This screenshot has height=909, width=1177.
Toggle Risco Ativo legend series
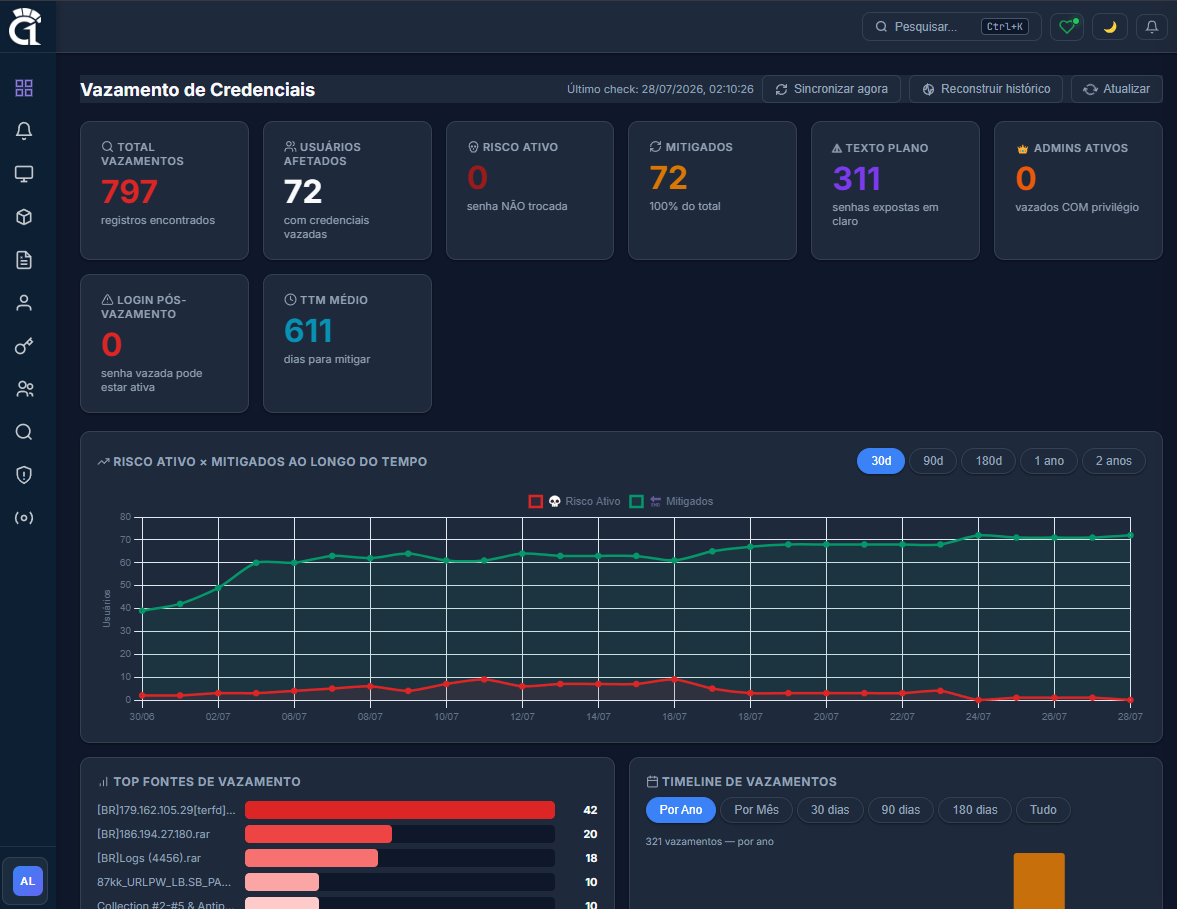(x=575, y=501)
